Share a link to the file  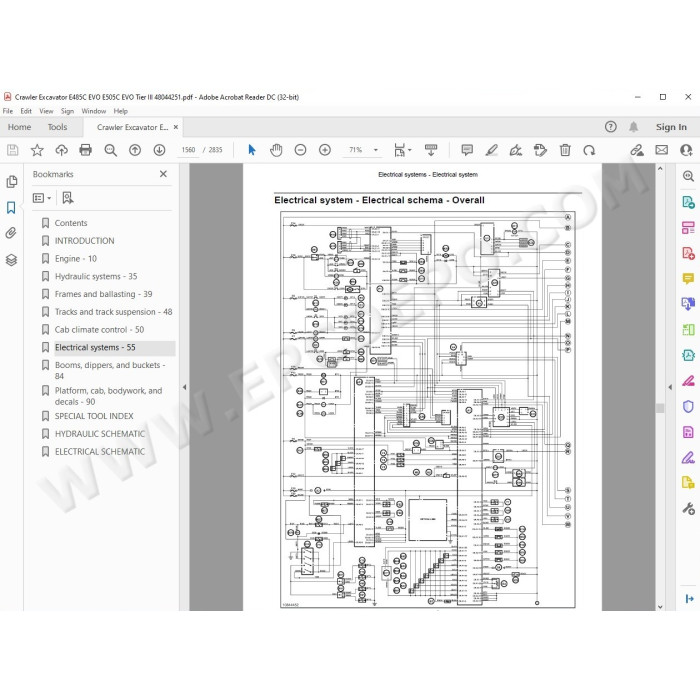(637, 150)
